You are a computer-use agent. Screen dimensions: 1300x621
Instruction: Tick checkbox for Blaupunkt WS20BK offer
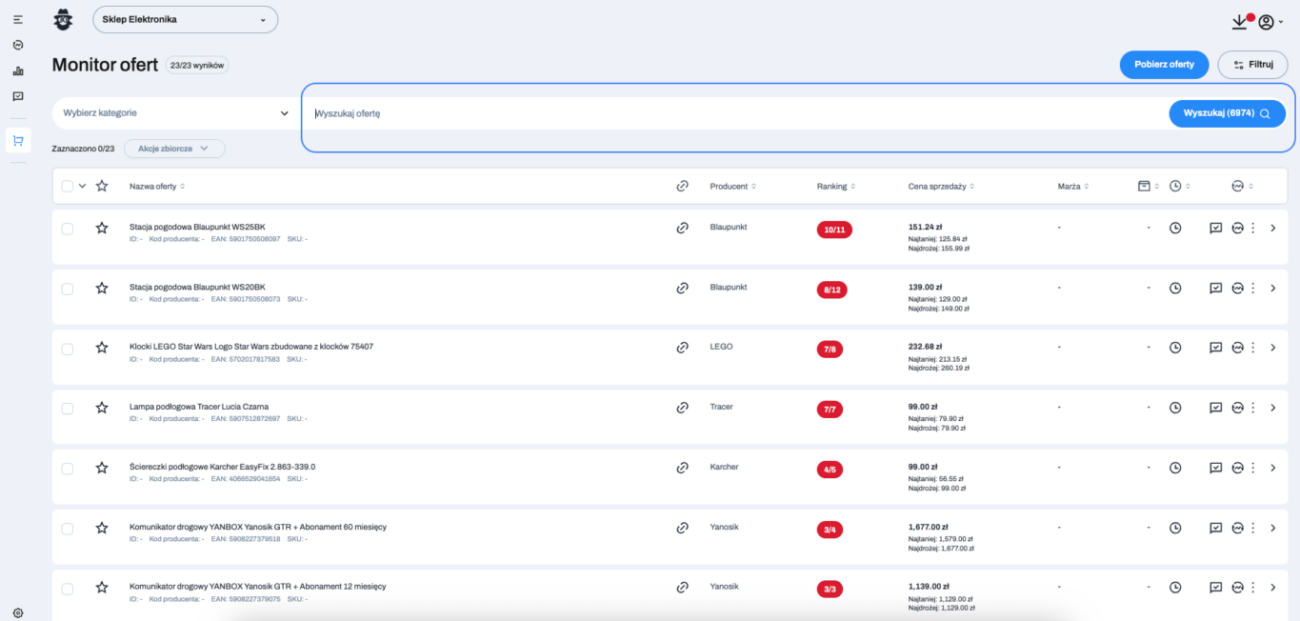coord(67,288)
